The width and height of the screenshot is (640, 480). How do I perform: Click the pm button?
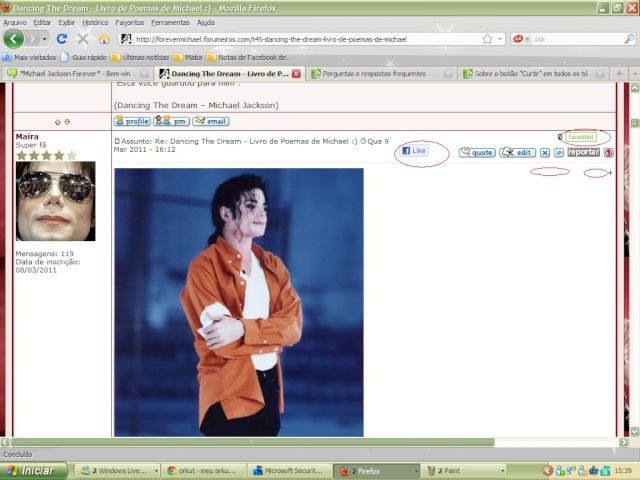[171, 121]
